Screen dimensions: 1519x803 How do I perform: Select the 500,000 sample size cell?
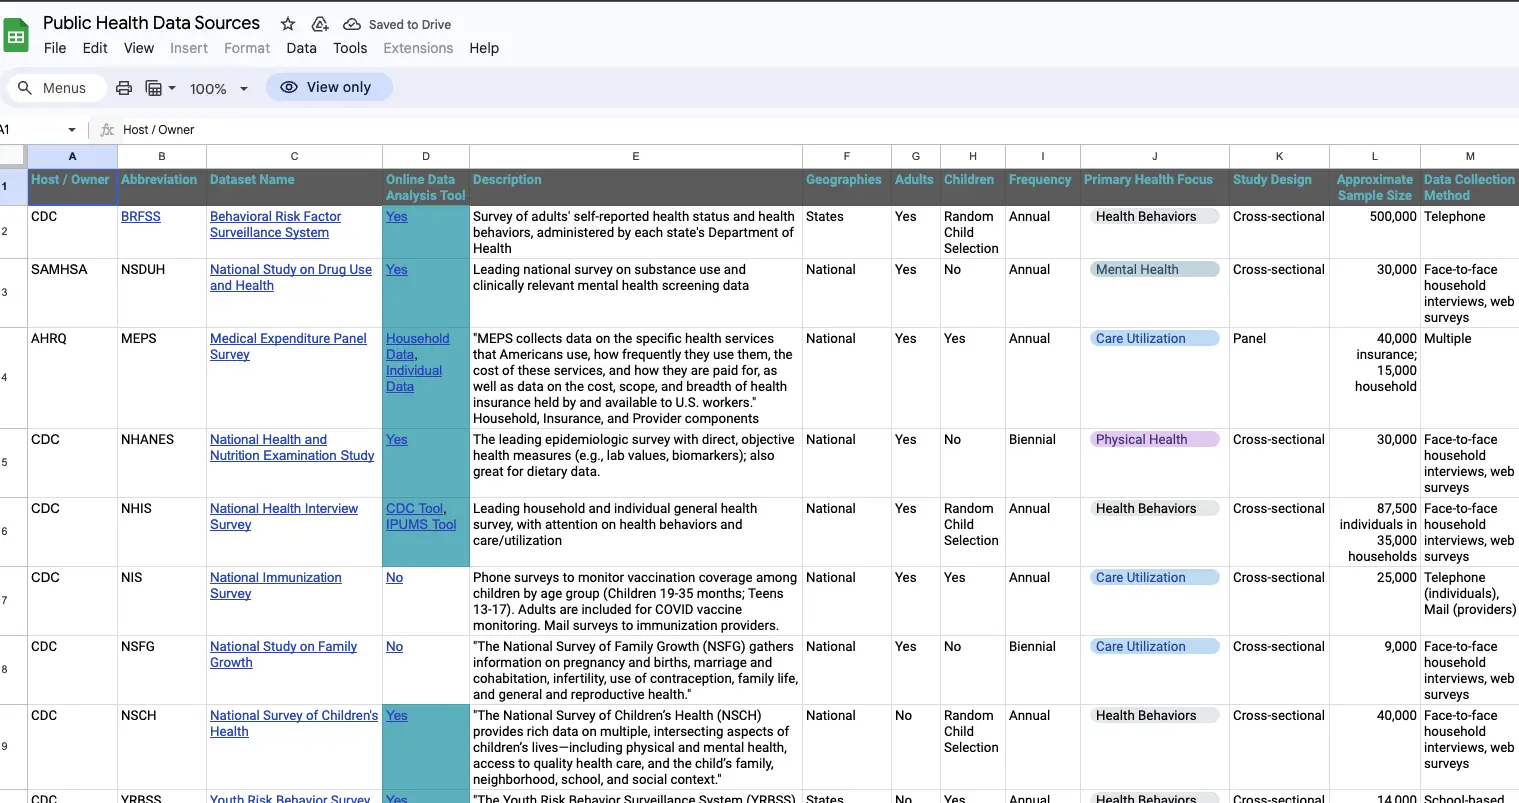[1375, 232]
